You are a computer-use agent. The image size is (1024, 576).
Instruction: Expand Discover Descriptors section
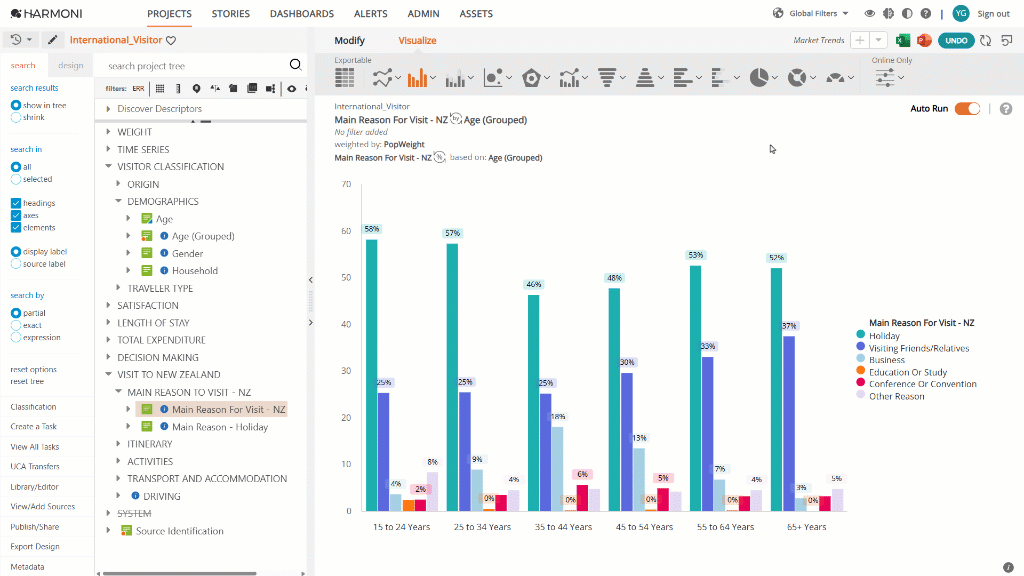coord(108,108)
